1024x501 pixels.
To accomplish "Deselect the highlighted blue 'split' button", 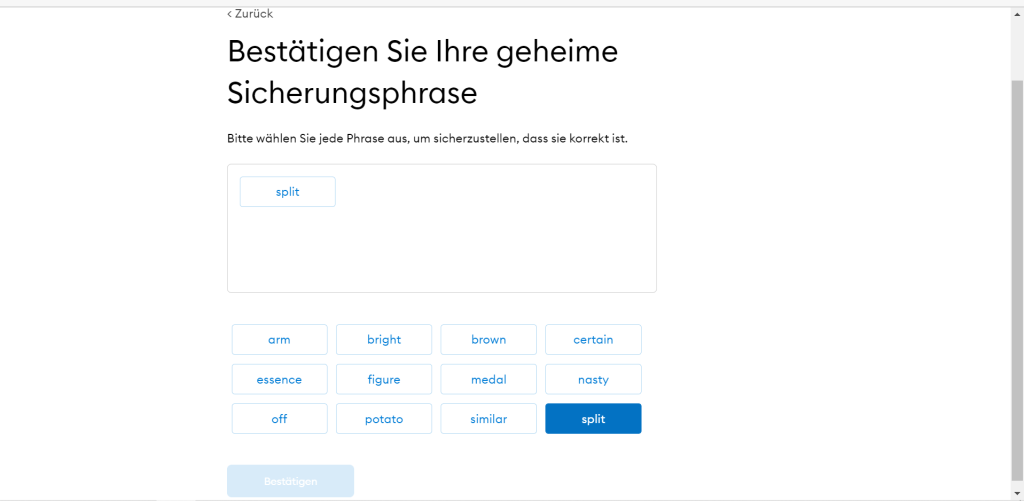I will pyautogui.click(x=593, y=419).
